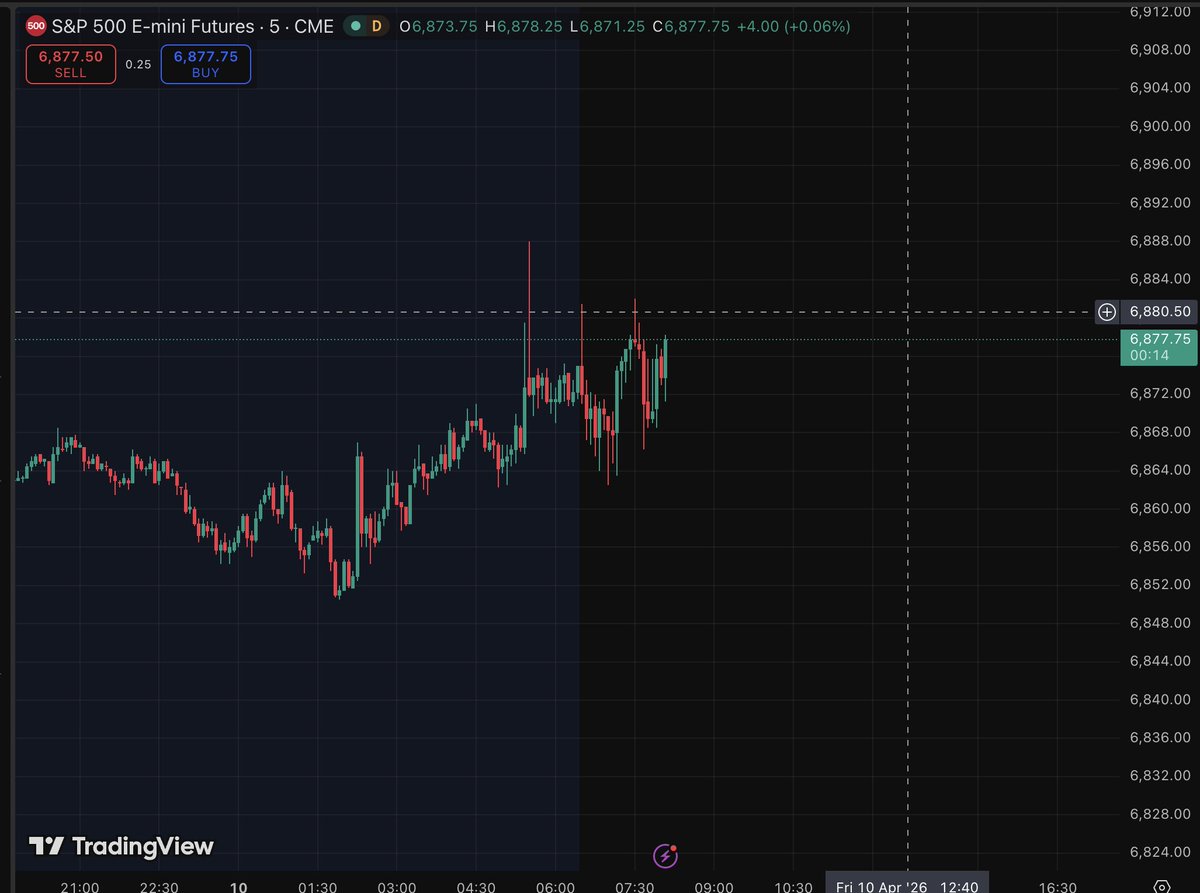Click the change value +4.00 (+0.06%)
This screenshot has width=1200, height=893.
pyautogui.click(x=794, y=26)
